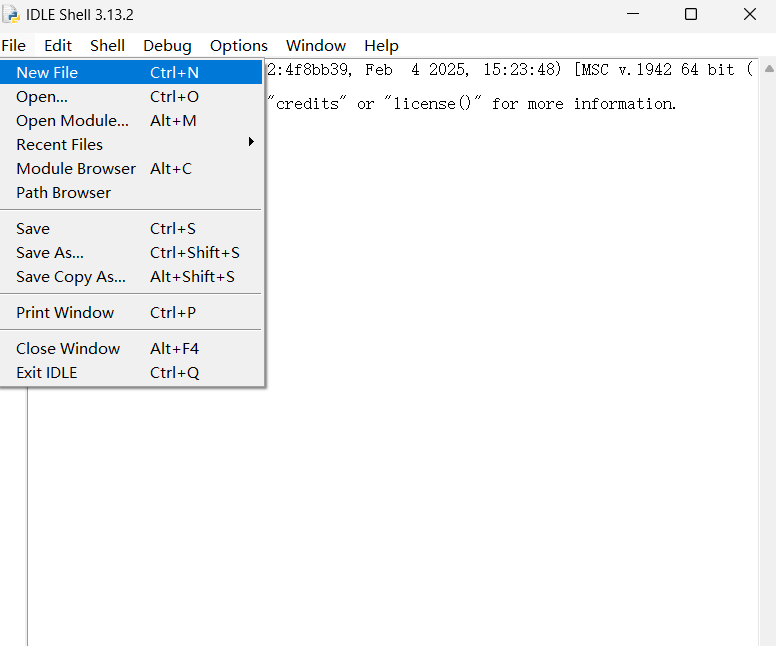Select Close Window entry

(131, 348)
